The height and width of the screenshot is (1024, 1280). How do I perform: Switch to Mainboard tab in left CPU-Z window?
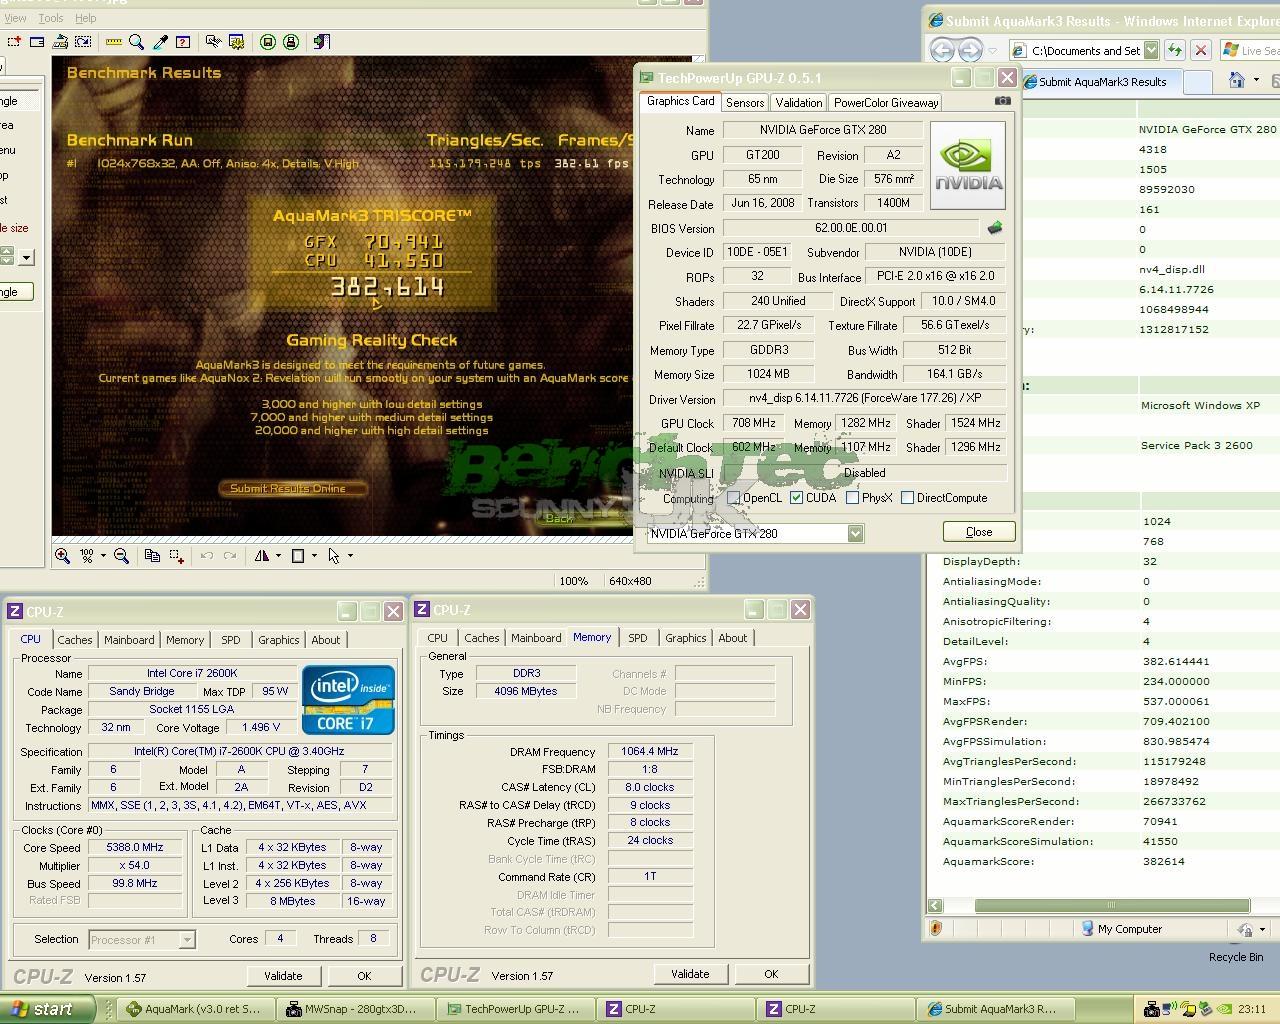pyautogui.click(x=130, y=640)
